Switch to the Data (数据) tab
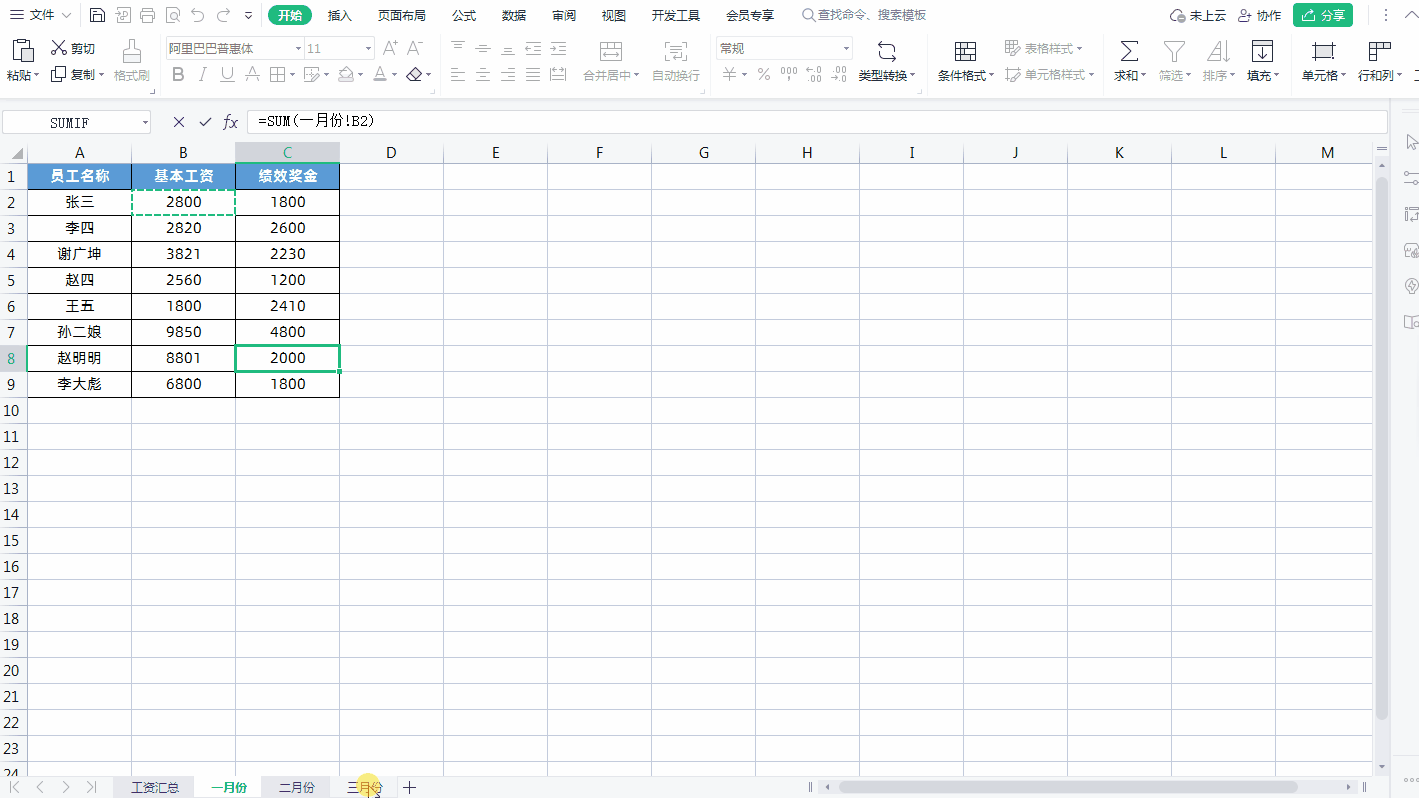The image size is (1419, 798). [x=514, y=15]
